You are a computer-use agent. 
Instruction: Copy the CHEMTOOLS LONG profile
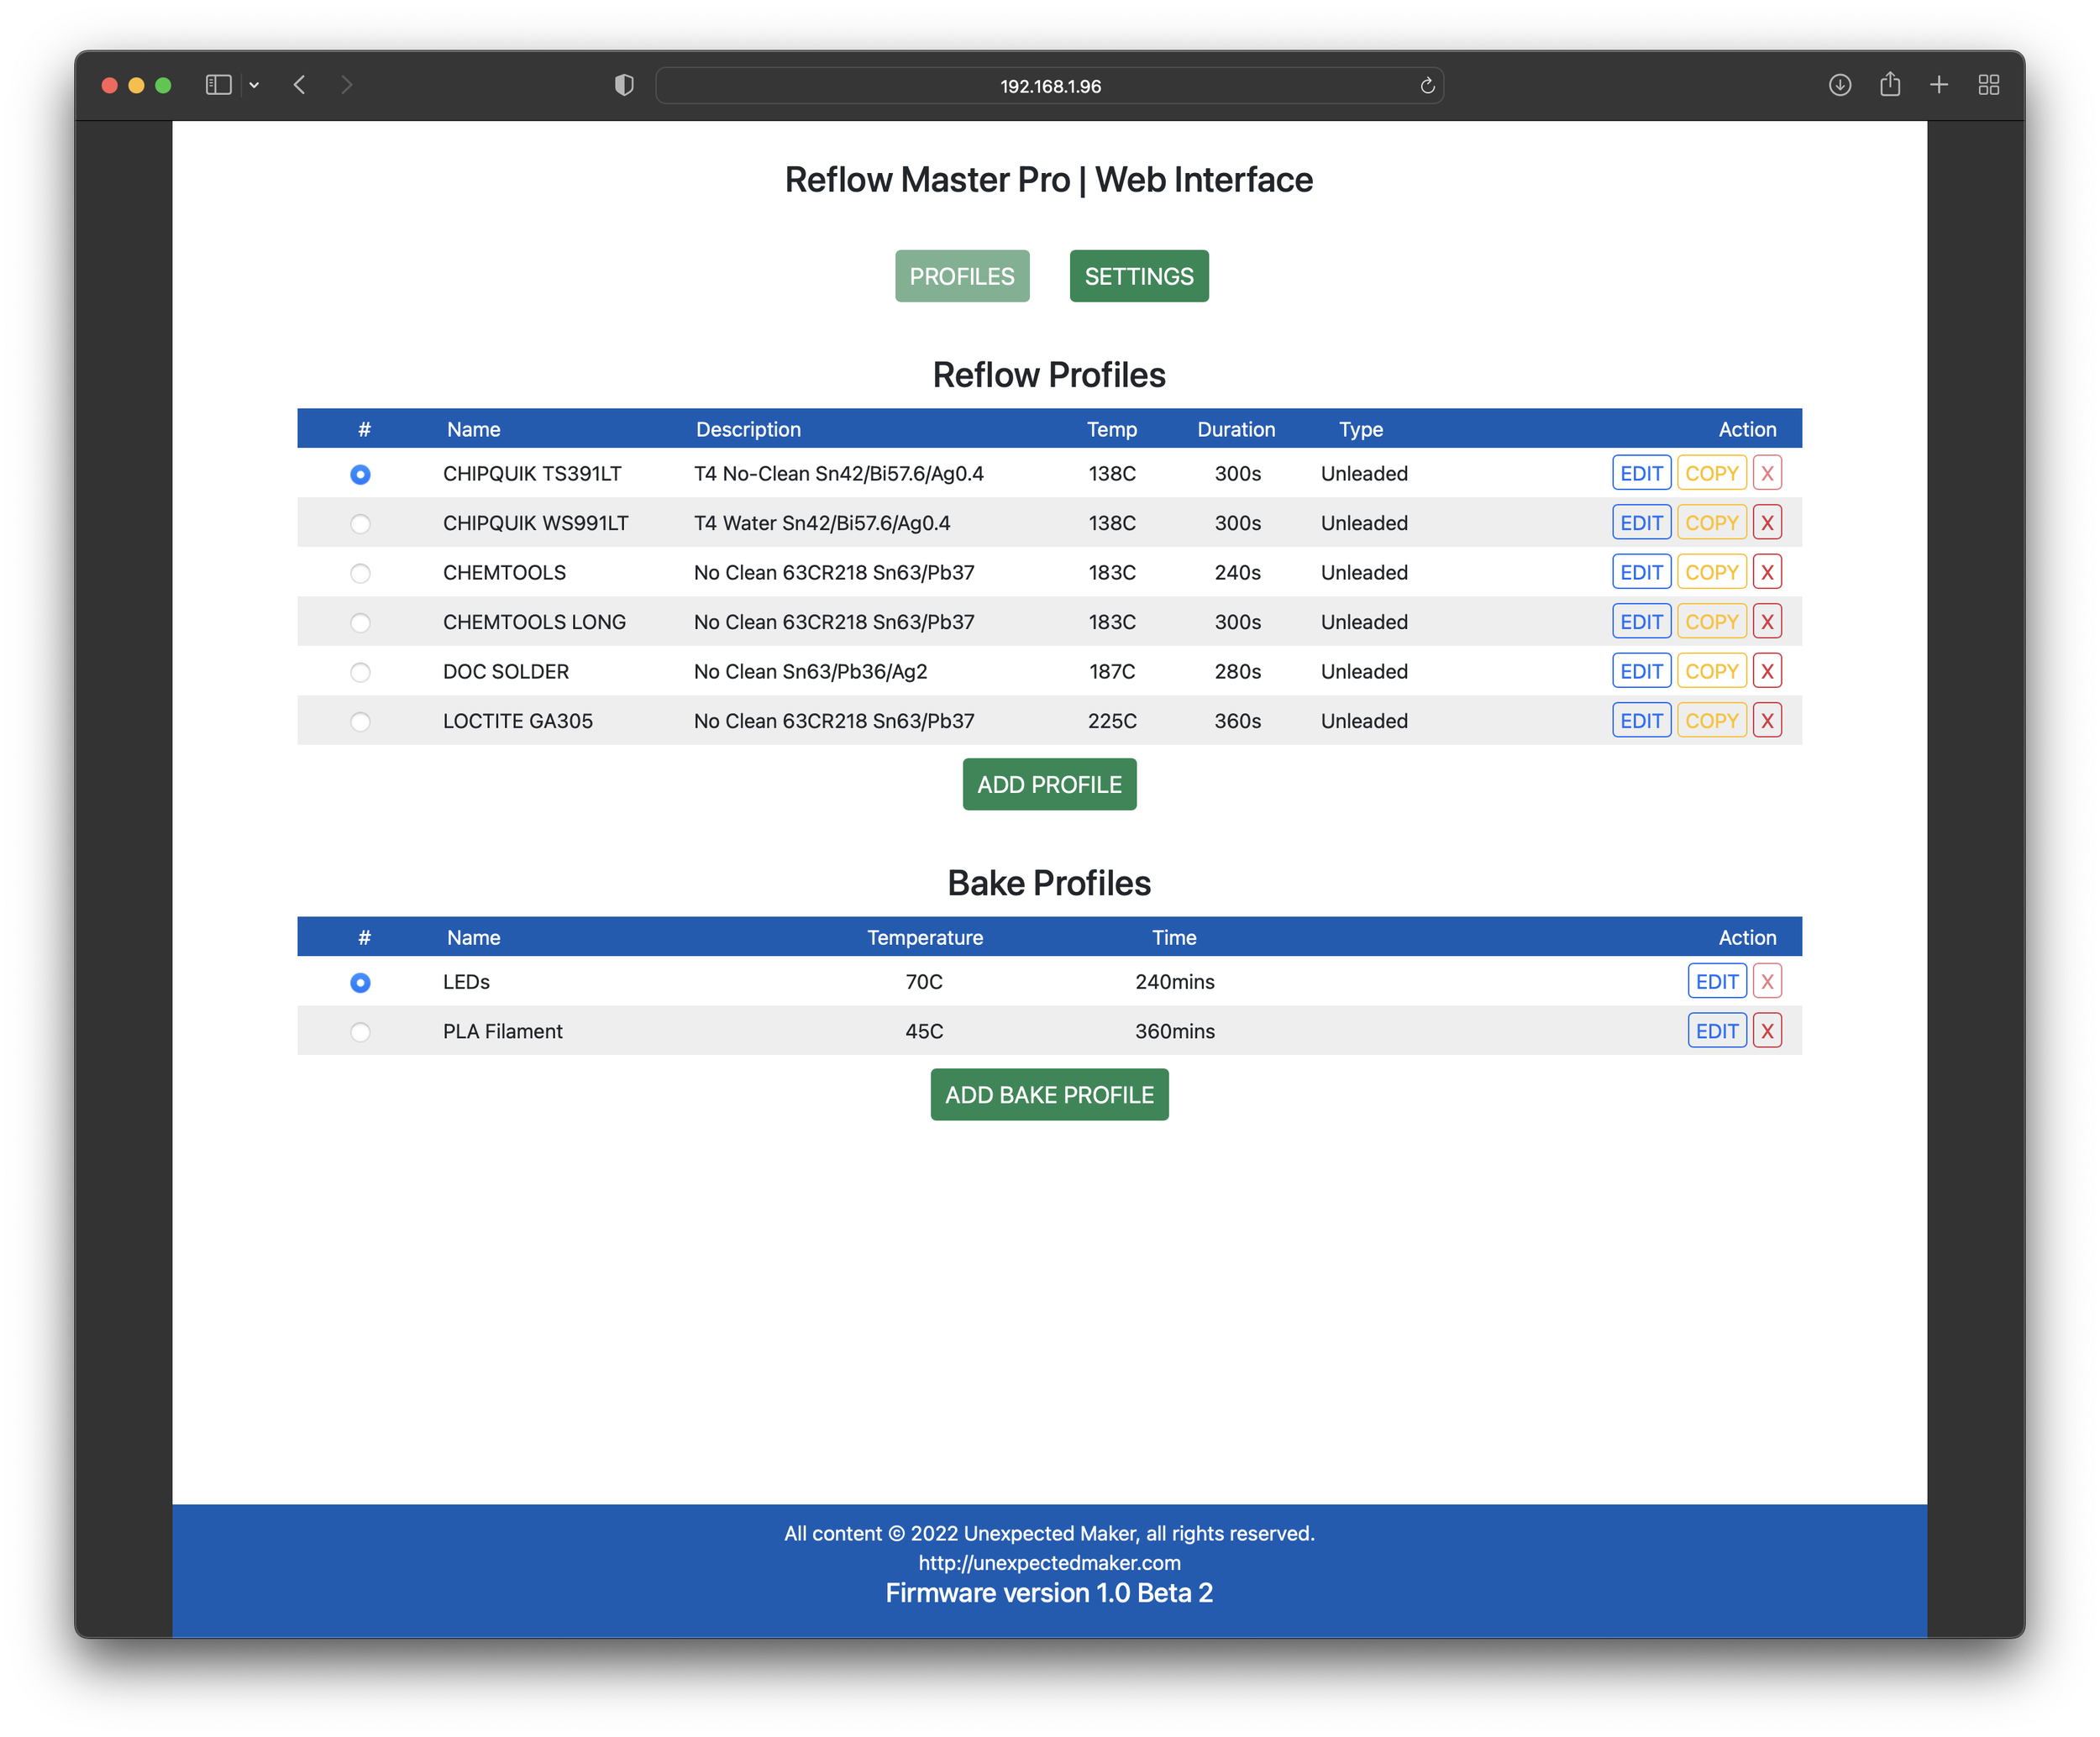click(x=1711, y=621)
